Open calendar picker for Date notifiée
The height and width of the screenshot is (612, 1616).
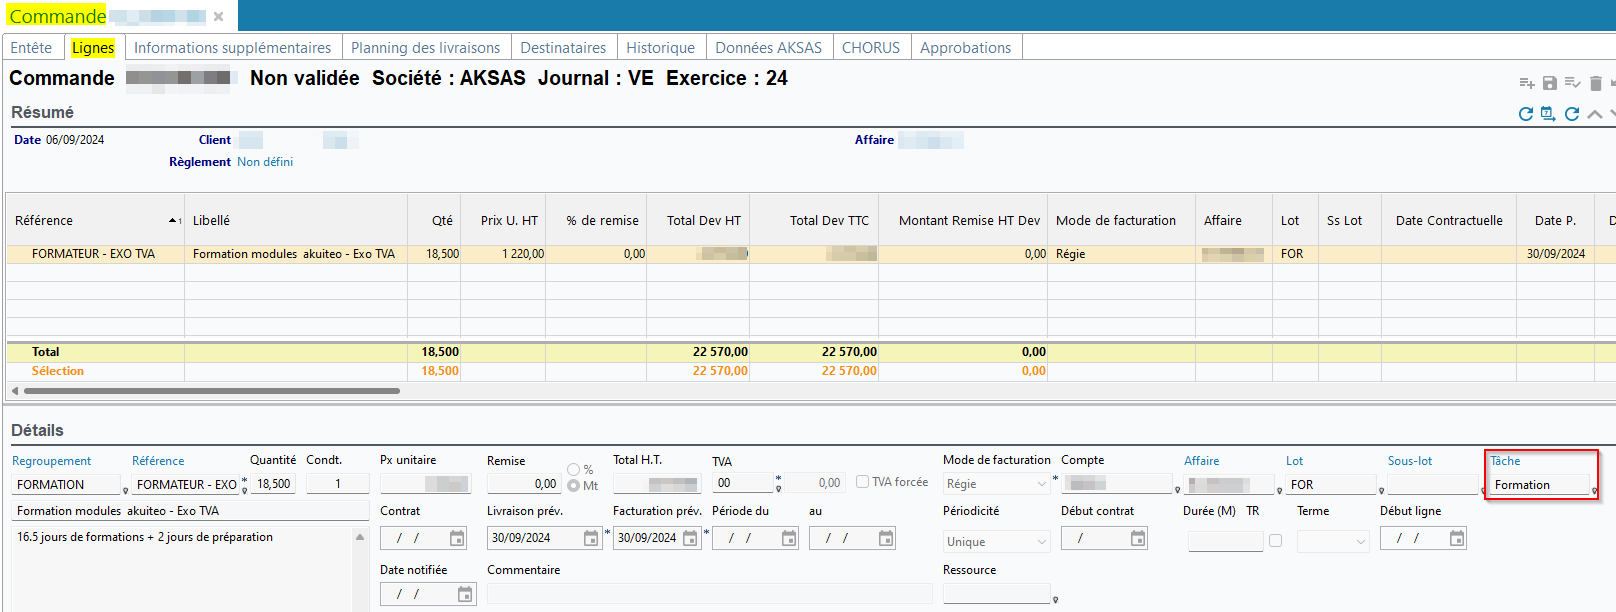(465, 594)
